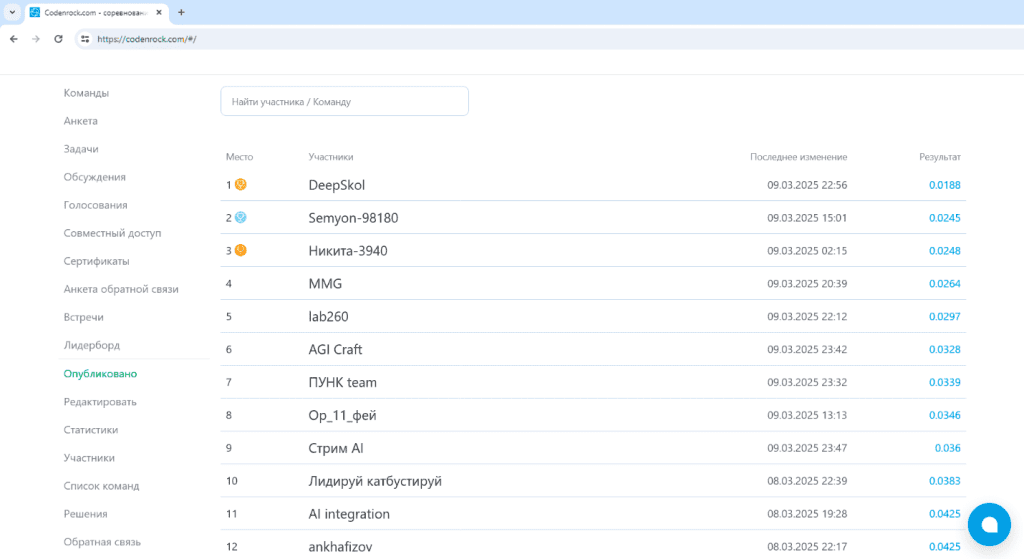1024x559 pixels.
Task: Select Редактировать in the sidebar
Action: 100,402
